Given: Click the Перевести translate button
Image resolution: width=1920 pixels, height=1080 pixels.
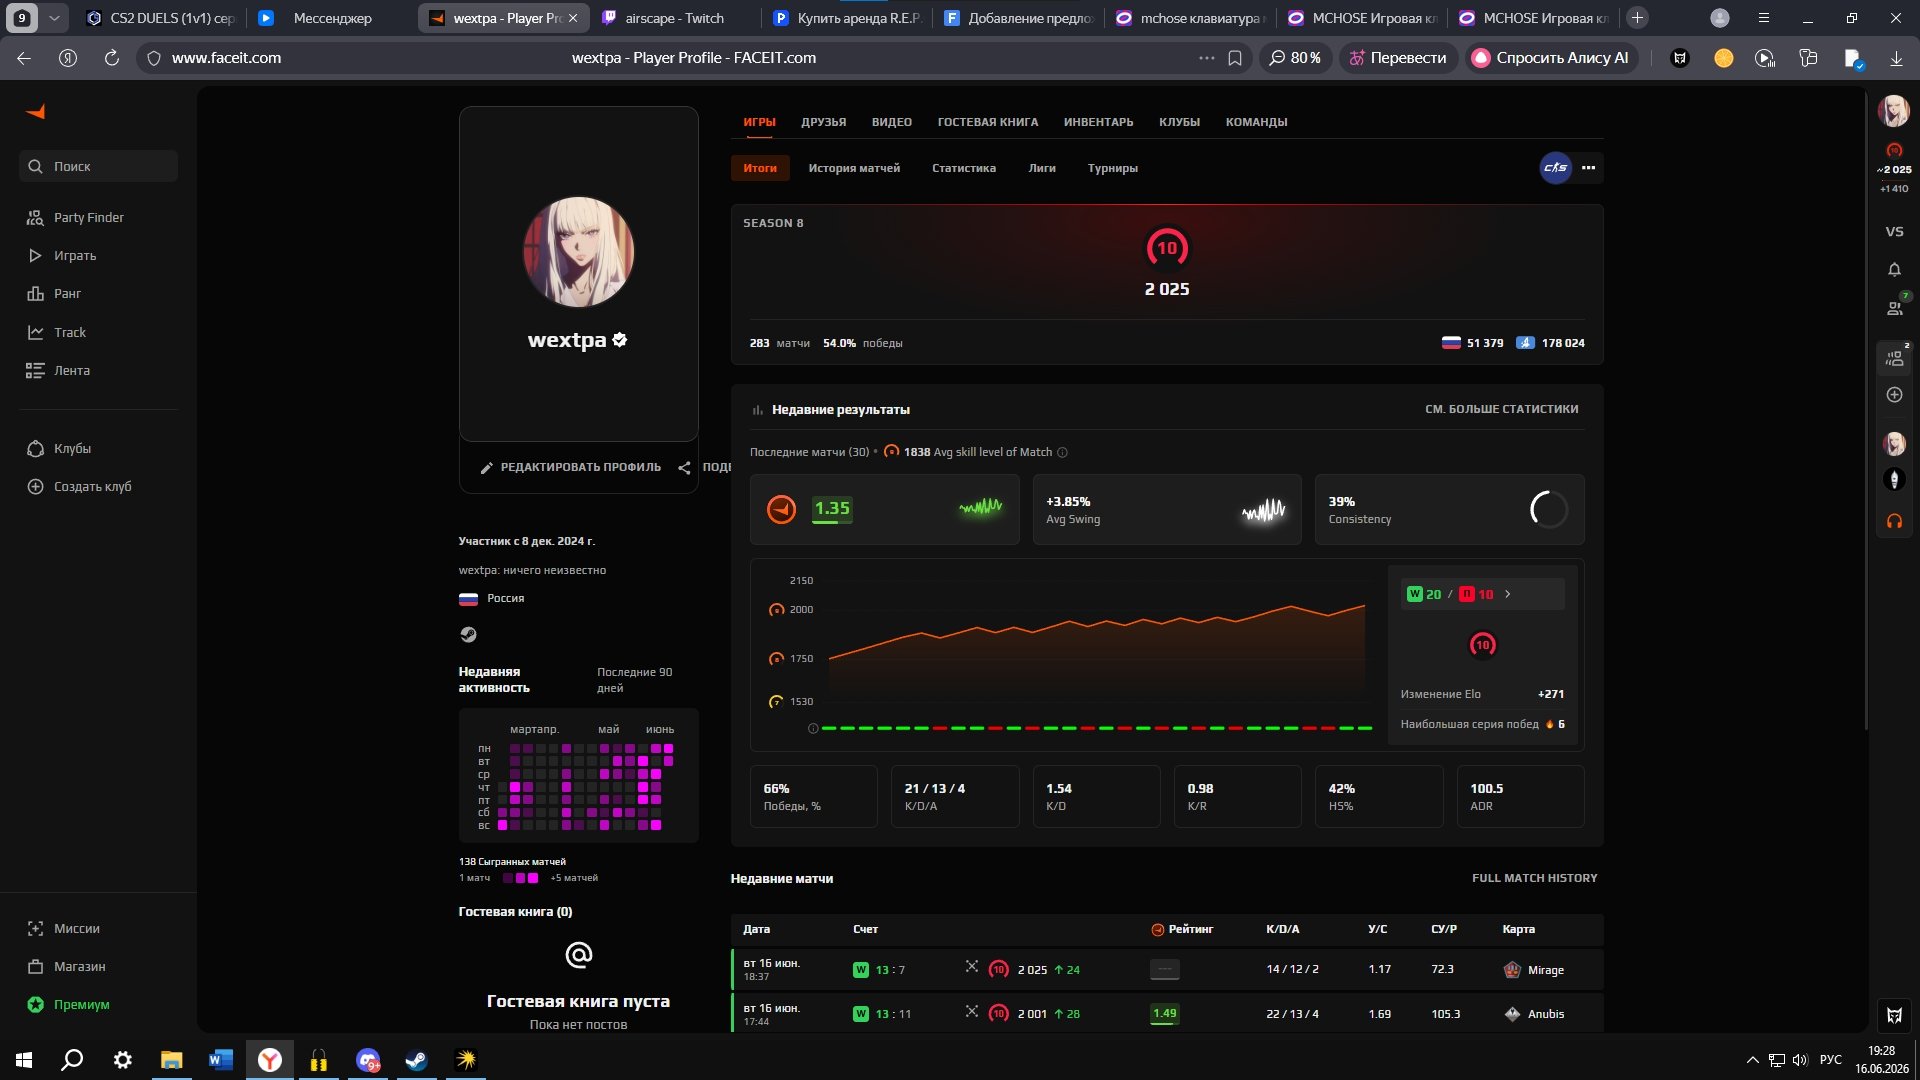Looking at the screenshot, I should 1398,58.
